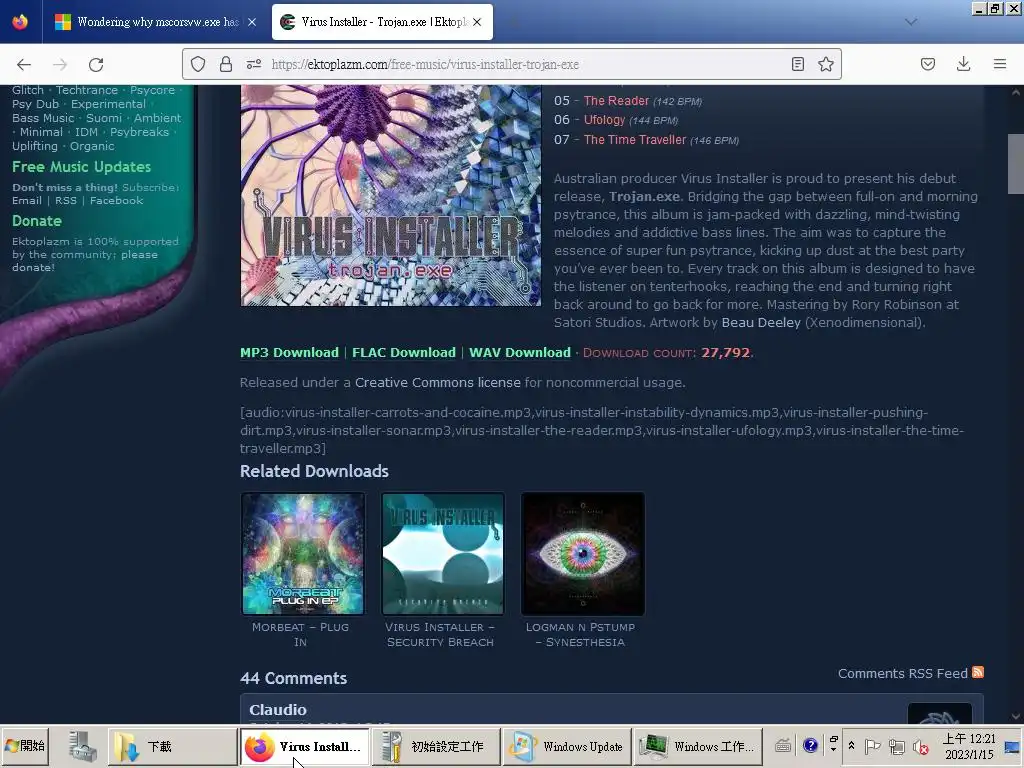Viewport: 1024px width, 768px height.
Task: Open taskbar clock showing 上午 12:21
Action: coord(969,746)
